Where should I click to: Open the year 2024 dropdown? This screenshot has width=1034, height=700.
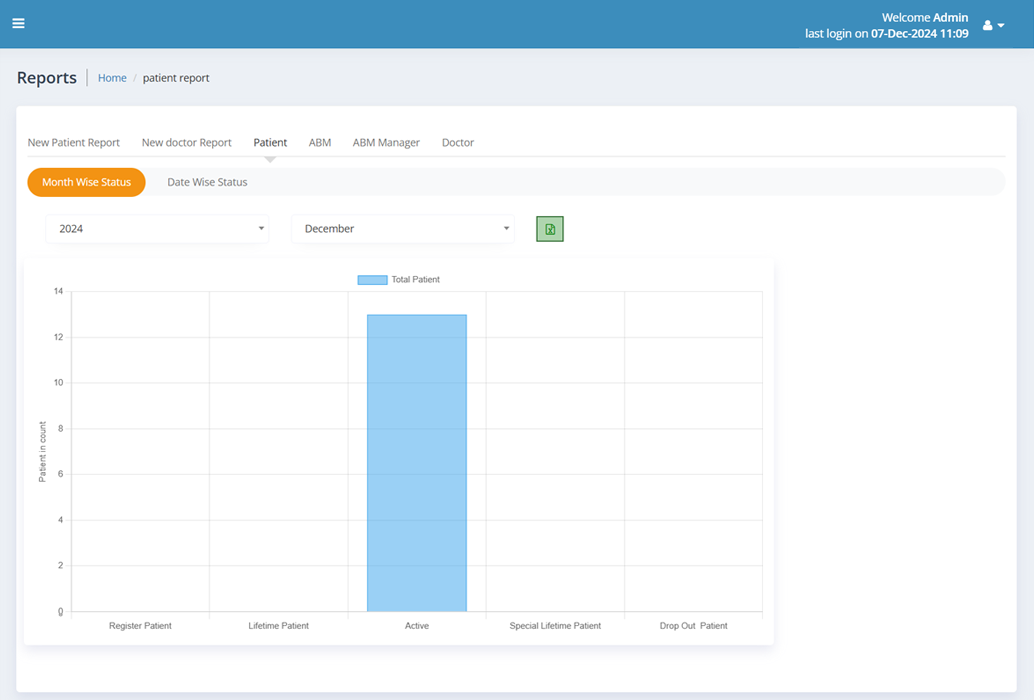click(x=157, y=229)
